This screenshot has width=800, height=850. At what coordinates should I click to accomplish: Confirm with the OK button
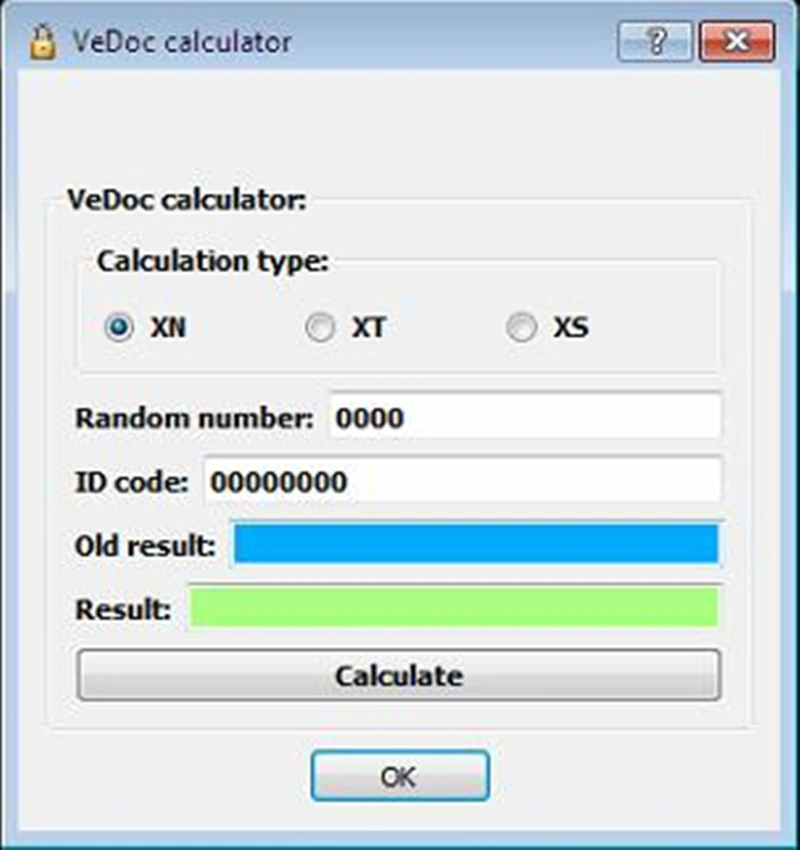point(399,776)
